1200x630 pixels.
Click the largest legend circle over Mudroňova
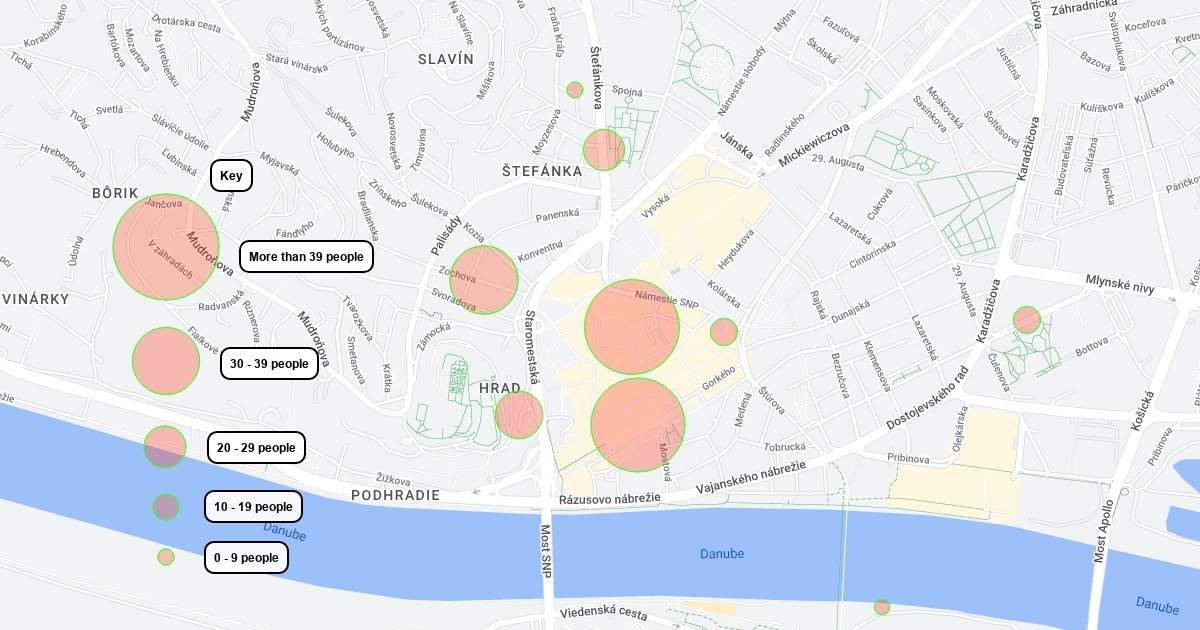click(x=166, y=247)
